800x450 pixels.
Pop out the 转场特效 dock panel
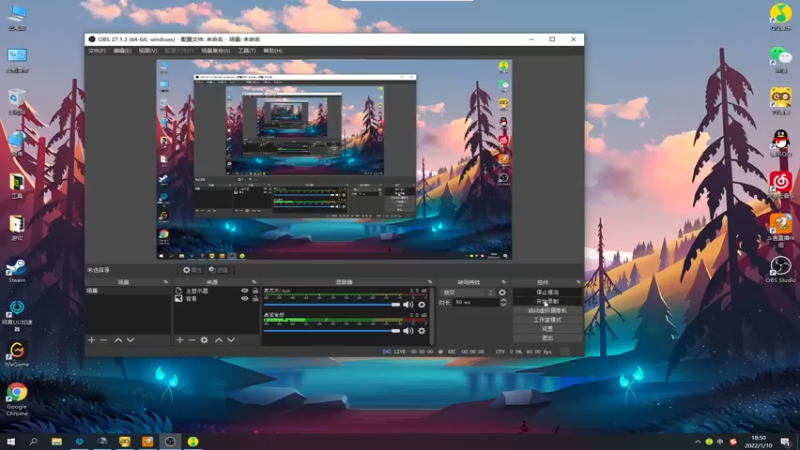click(x=504, y=282)
